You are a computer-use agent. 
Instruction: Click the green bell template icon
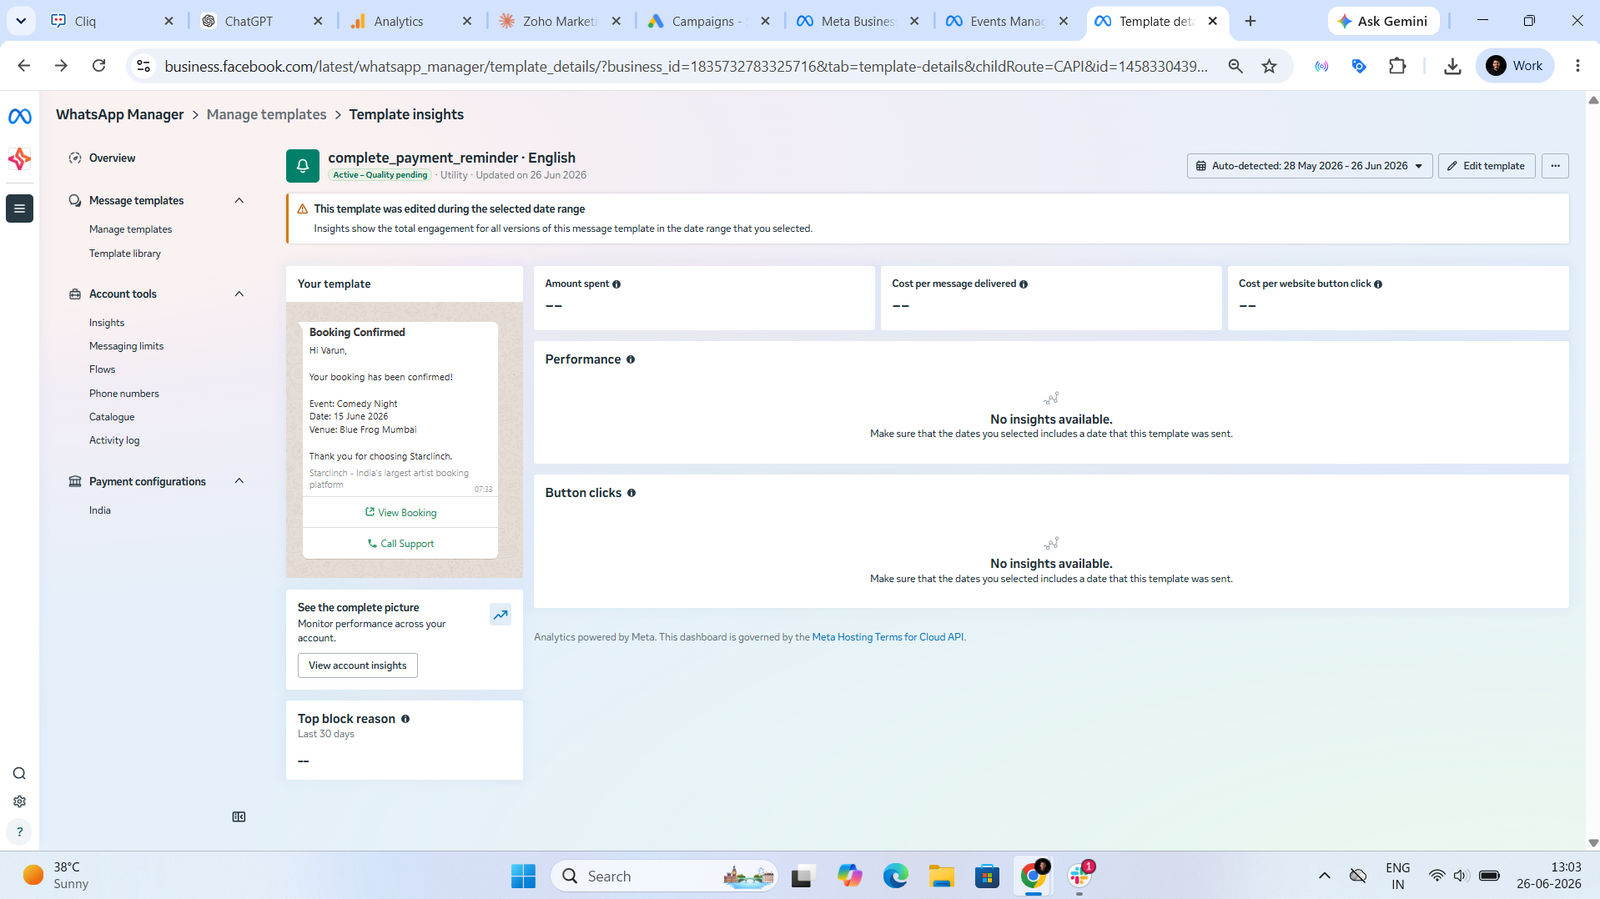[x=303, y=166]
